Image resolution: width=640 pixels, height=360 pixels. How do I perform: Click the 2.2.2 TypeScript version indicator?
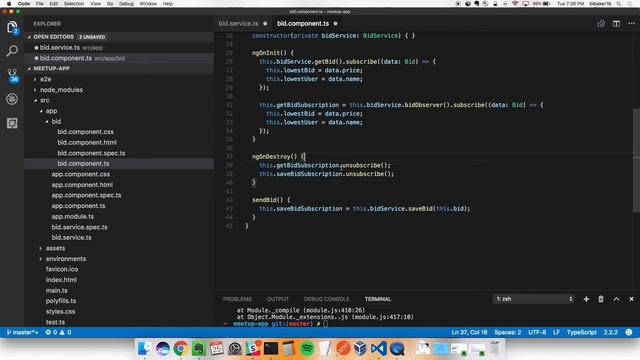(611, 332)
